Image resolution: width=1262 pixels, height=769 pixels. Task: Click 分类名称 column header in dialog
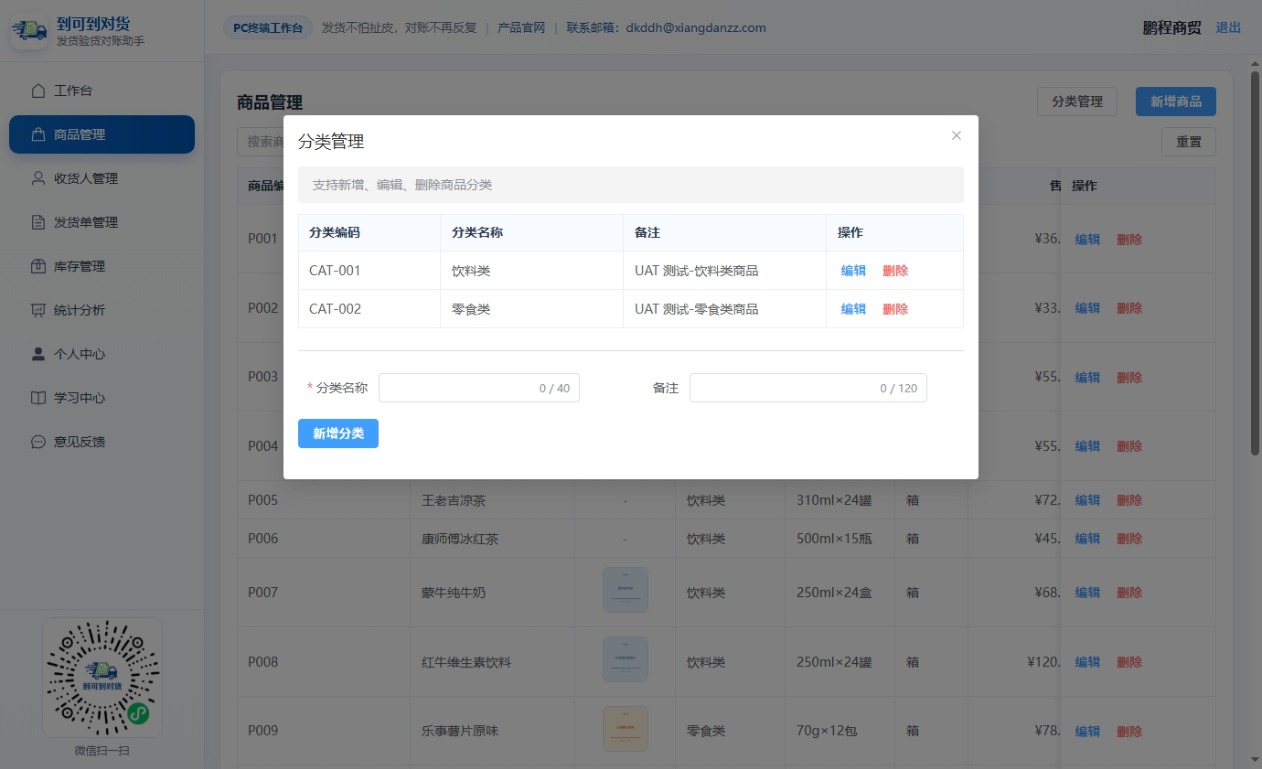pos(477,232)
